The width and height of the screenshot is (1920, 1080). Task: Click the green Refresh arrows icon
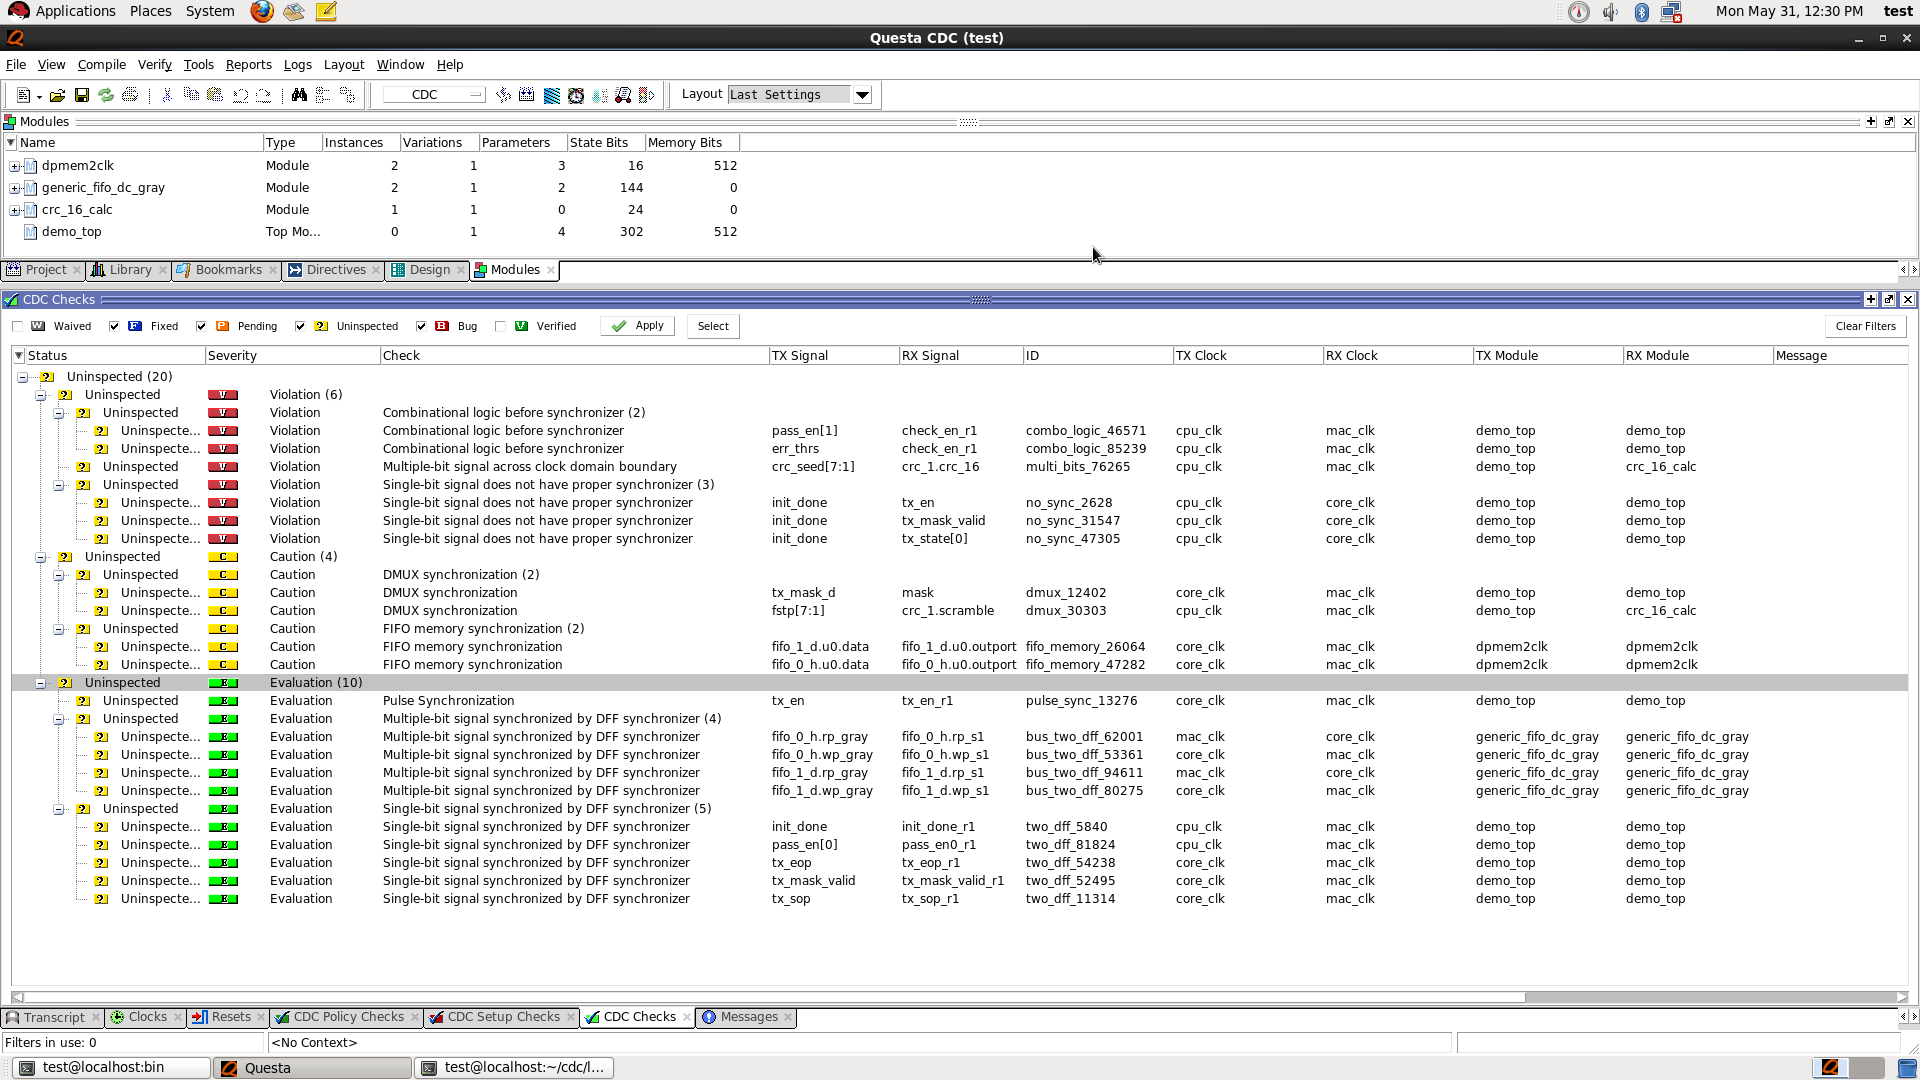click(106, 95)
